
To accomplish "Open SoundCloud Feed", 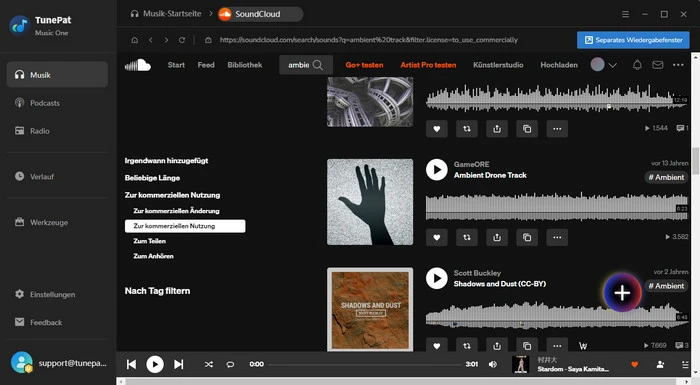I will click(206, 65).
